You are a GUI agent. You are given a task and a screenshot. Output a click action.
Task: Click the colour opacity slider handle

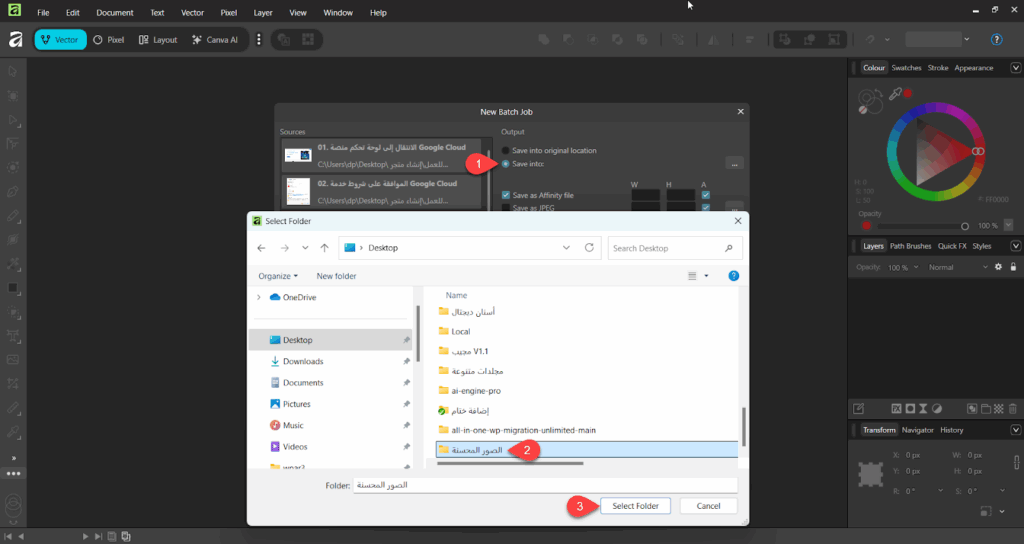[x=965, y=226]
